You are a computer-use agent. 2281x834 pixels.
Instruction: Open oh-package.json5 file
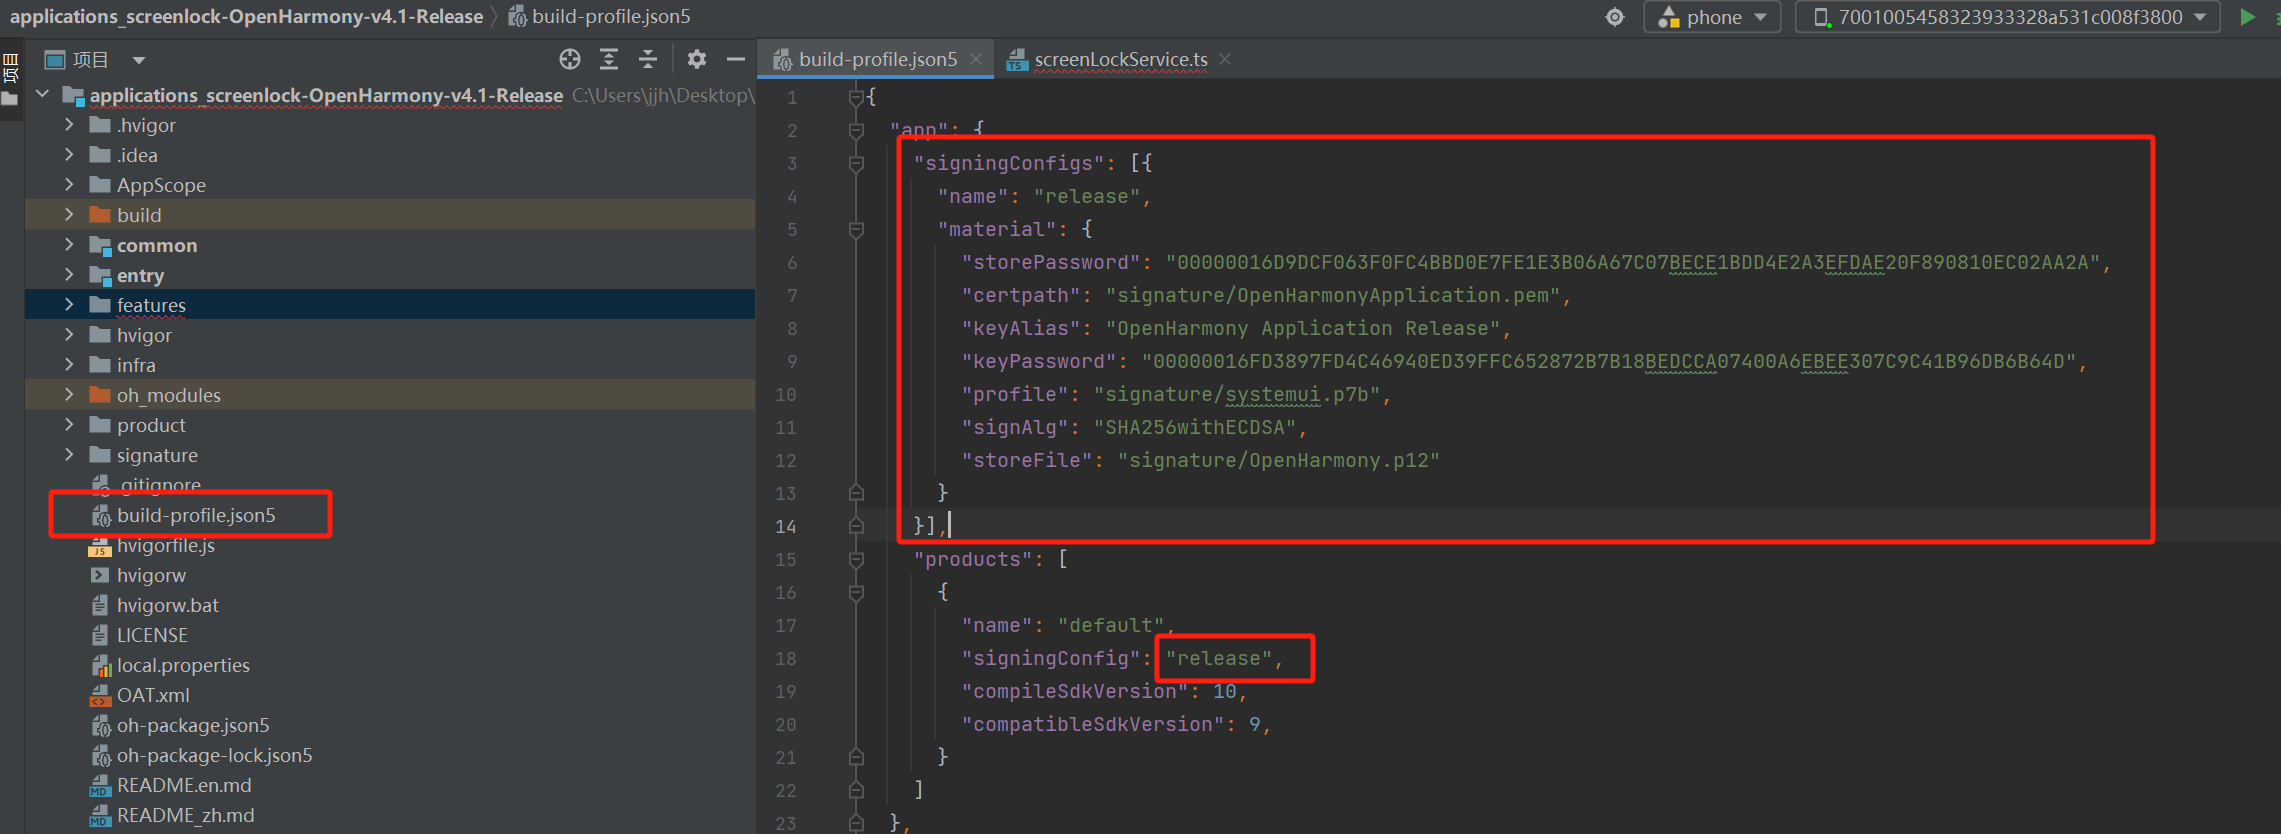[x=193, y=725]
